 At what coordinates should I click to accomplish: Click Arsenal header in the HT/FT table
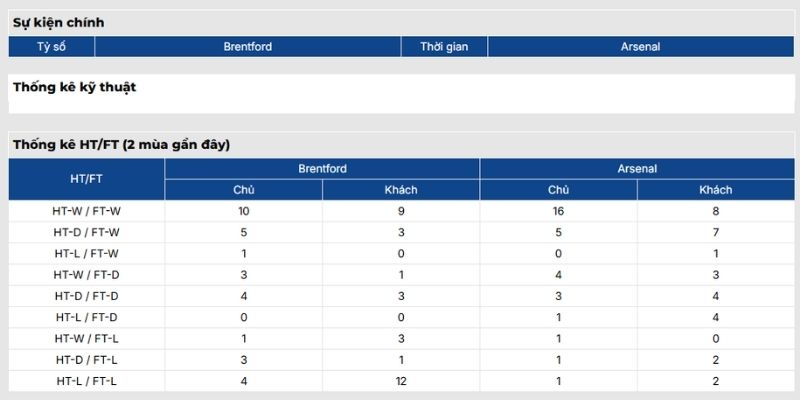tap(637, 169)
